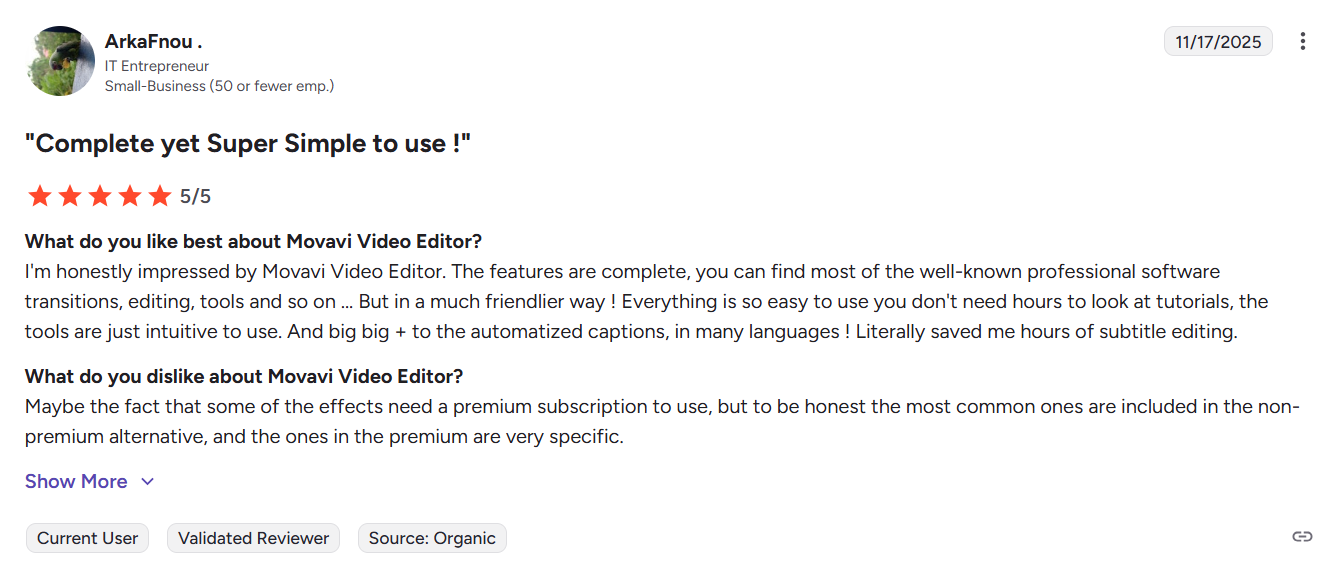
Task: Select the fifth rating star
Action: pos(160,196)
